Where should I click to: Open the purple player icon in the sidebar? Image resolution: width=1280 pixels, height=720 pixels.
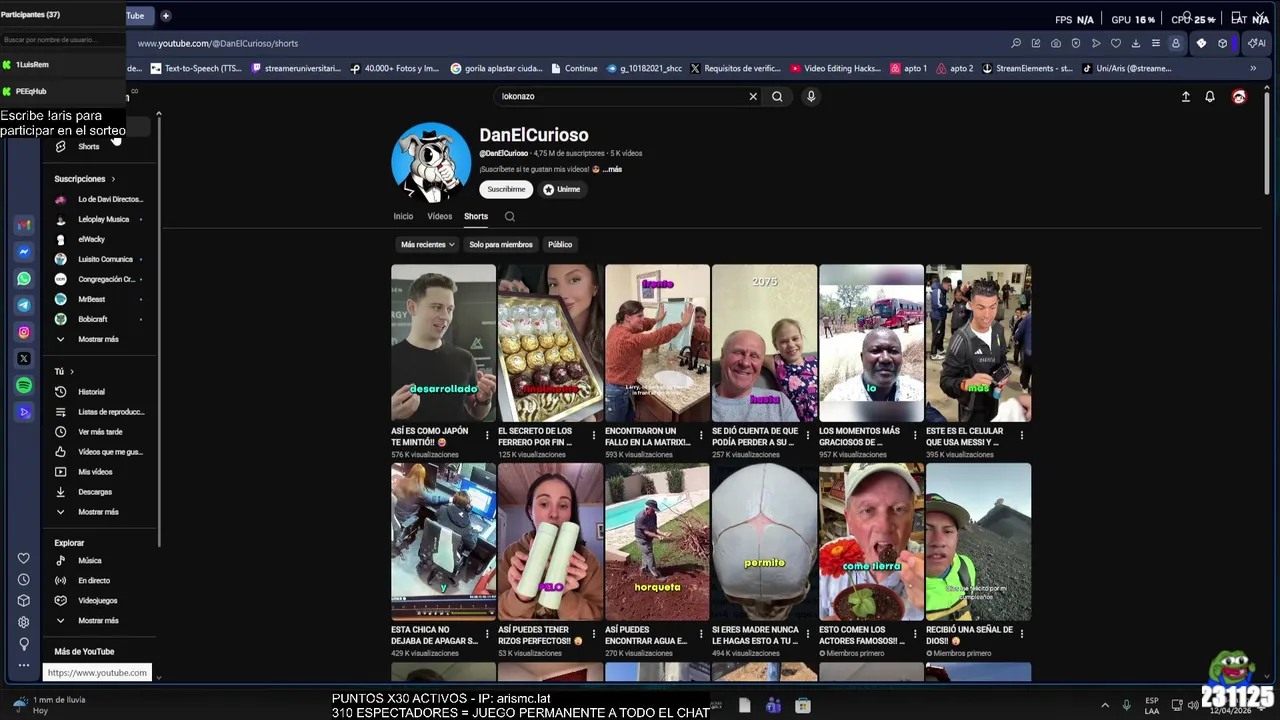[x=24, y=412]
